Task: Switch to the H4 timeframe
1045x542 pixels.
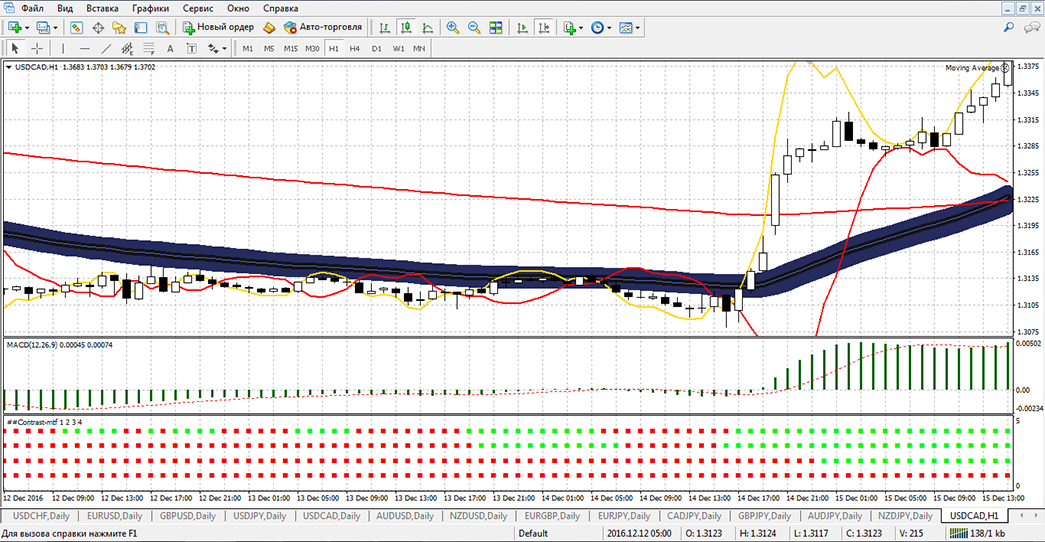Action: click(355, 48)
